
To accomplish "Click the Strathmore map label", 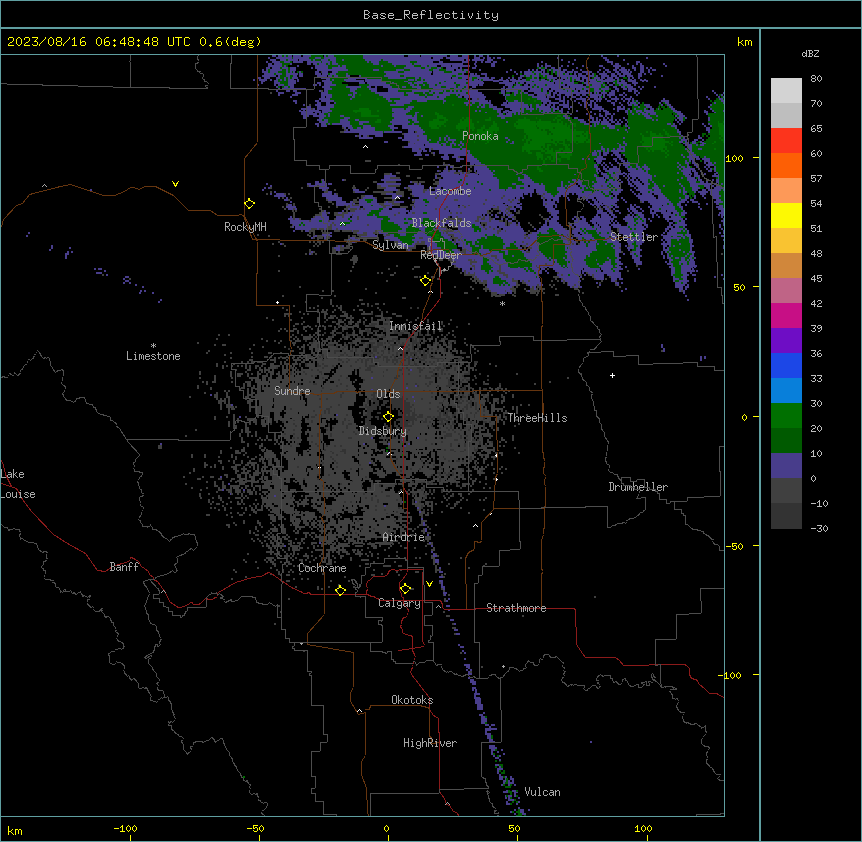I will (516, 608).
